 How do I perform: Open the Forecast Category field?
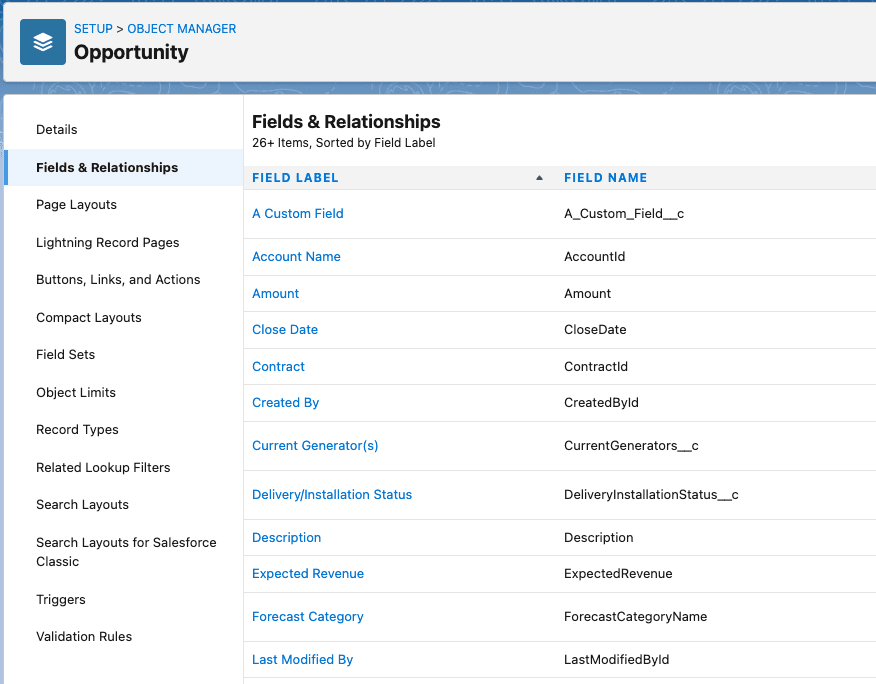pos(307,616)
